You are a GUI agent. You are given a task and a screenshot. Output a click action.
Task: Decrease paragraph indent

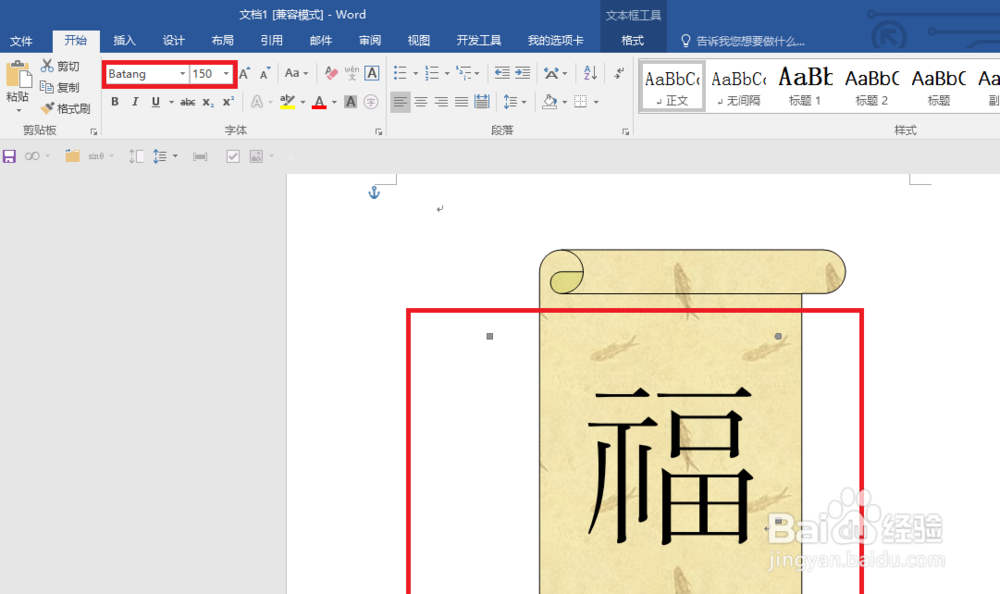click(502, 73)
